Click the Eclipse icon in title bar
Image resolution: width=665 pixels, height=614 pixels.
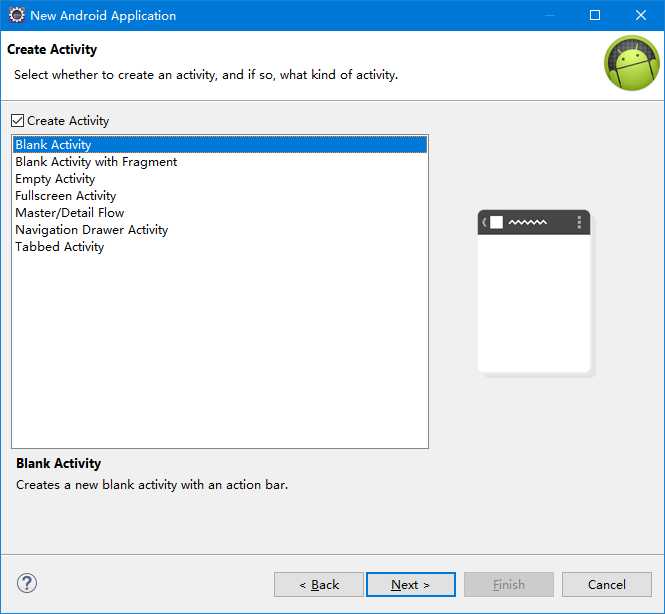(17, 15)
